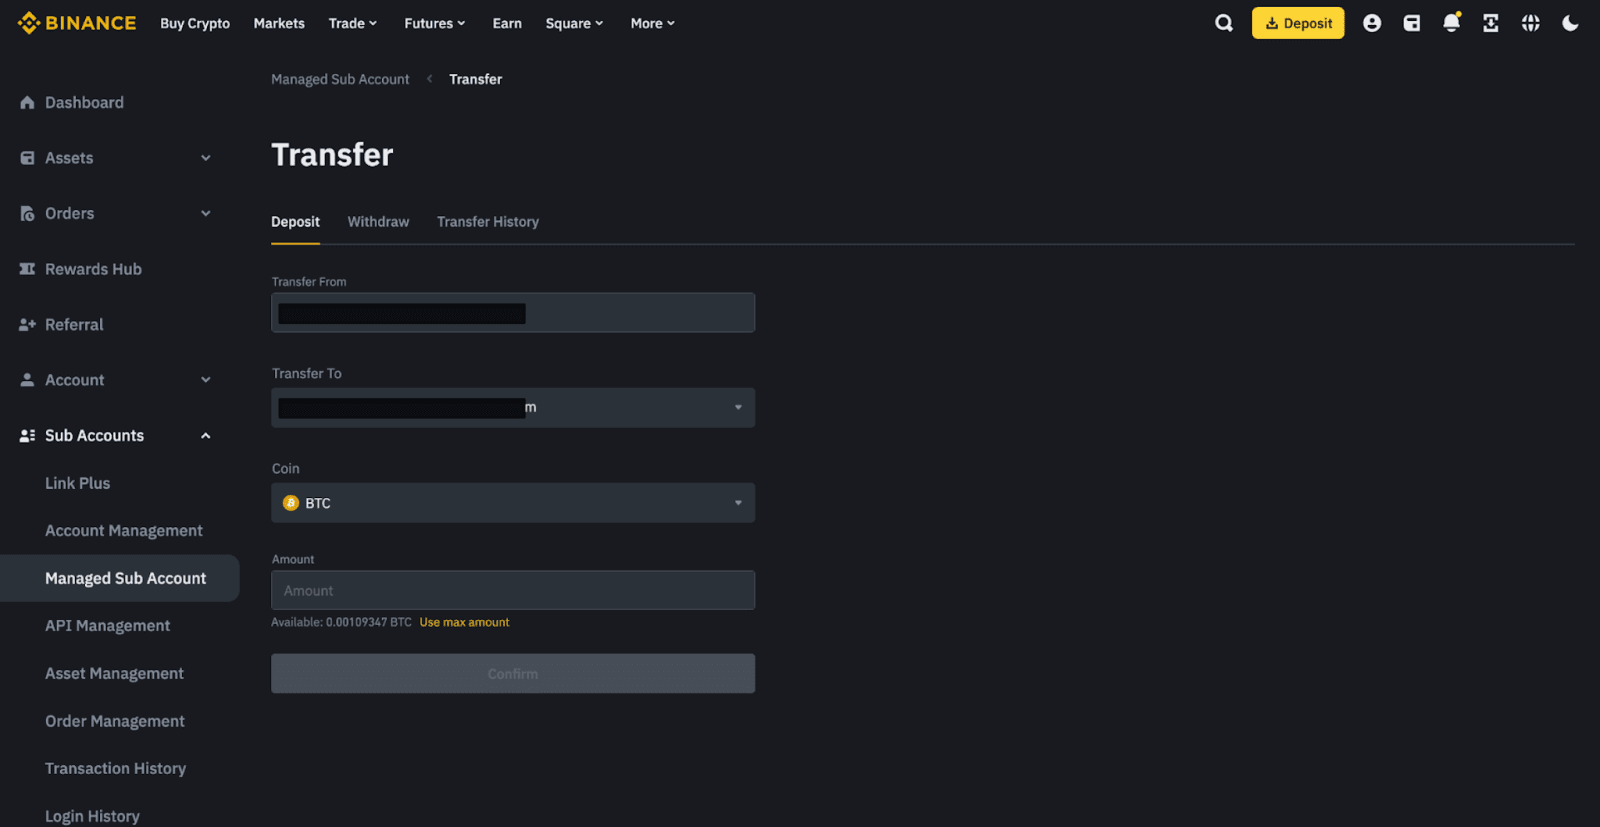
Task: Open the wallet icon in header
Action: (x=1411, y=23)
